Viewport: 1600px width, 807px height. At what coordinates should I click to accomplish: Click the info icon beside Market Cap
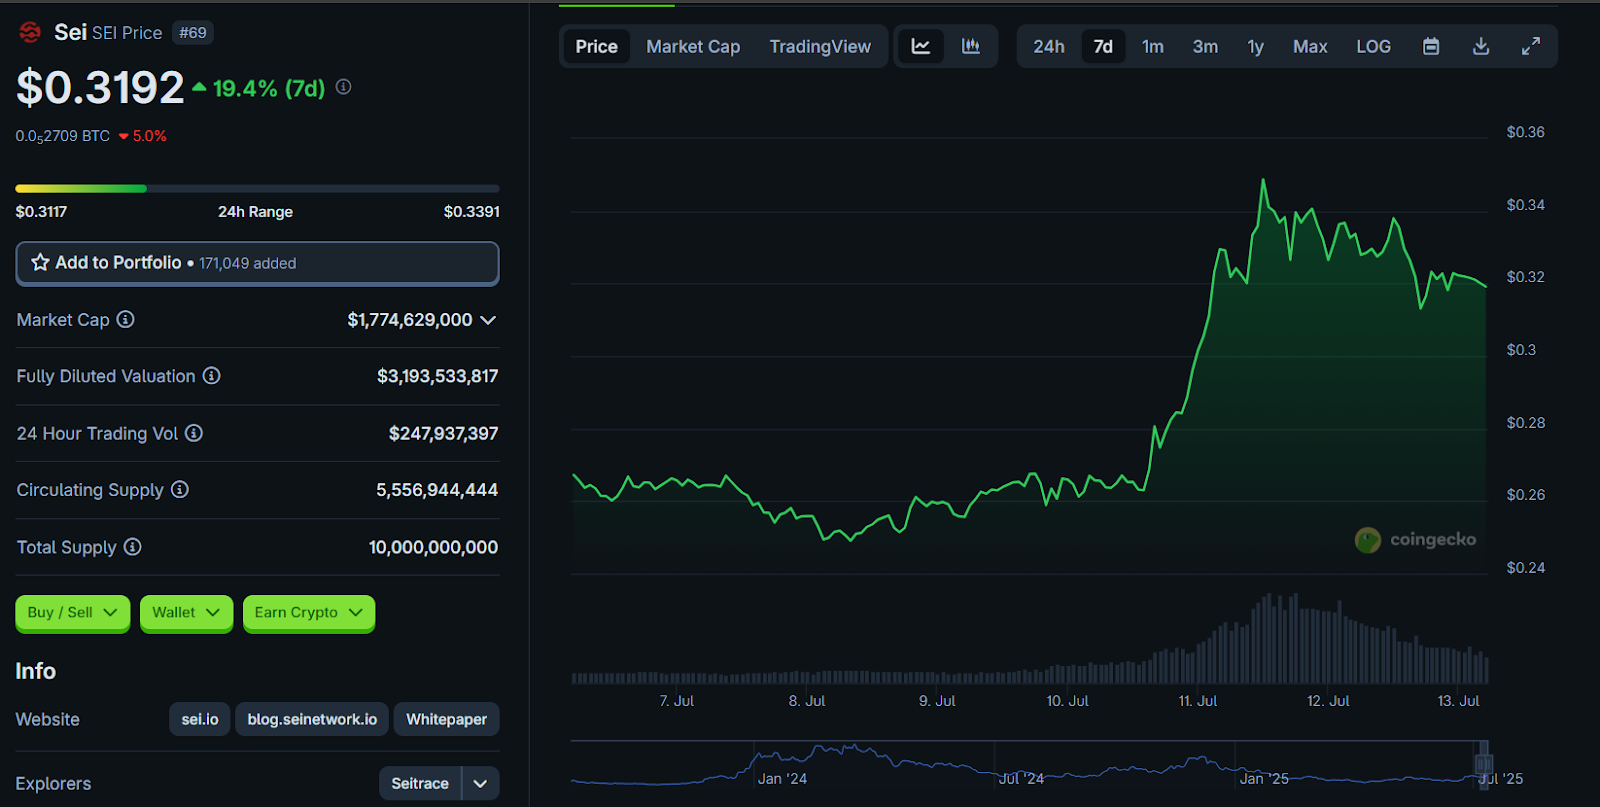(x=125, y=319)
